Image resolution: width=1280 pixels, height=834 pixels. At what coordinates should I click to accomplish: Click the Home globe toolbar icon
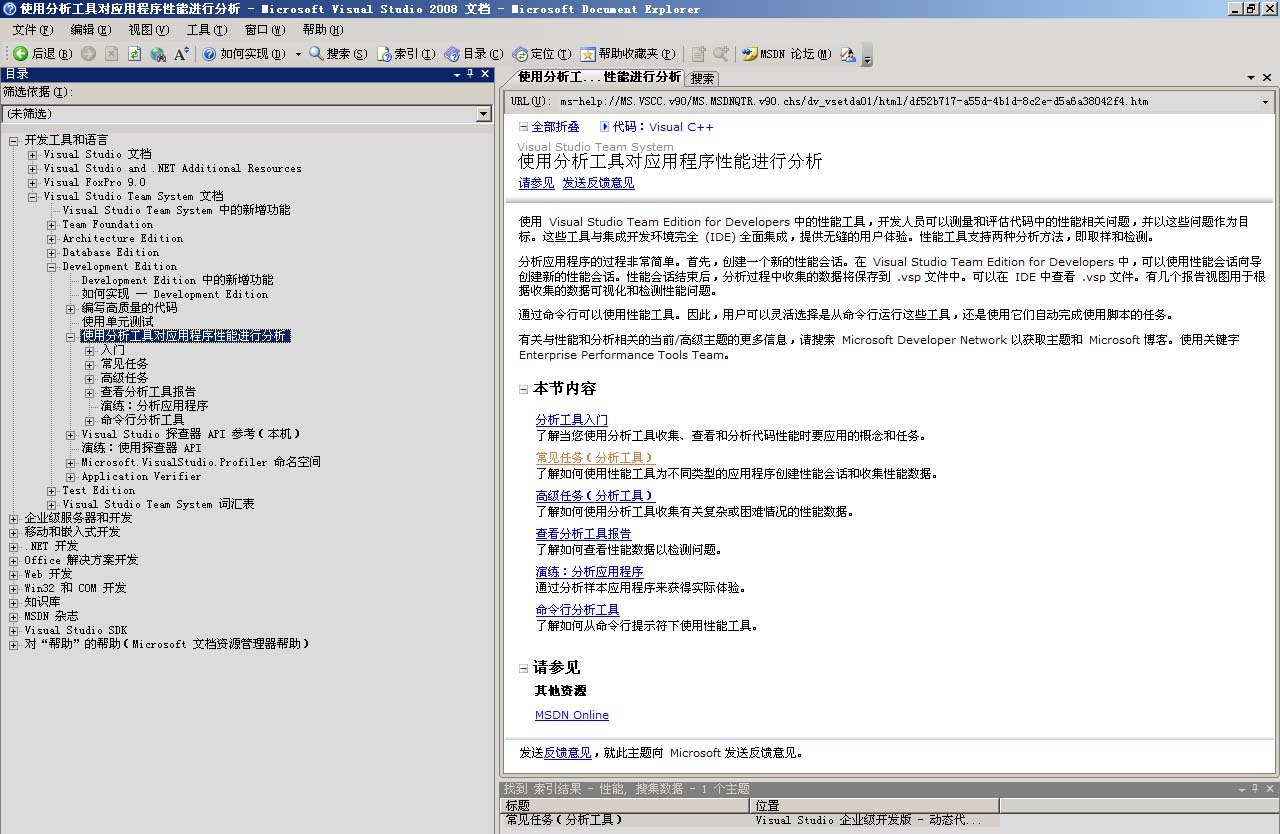[x=158, y=54]
